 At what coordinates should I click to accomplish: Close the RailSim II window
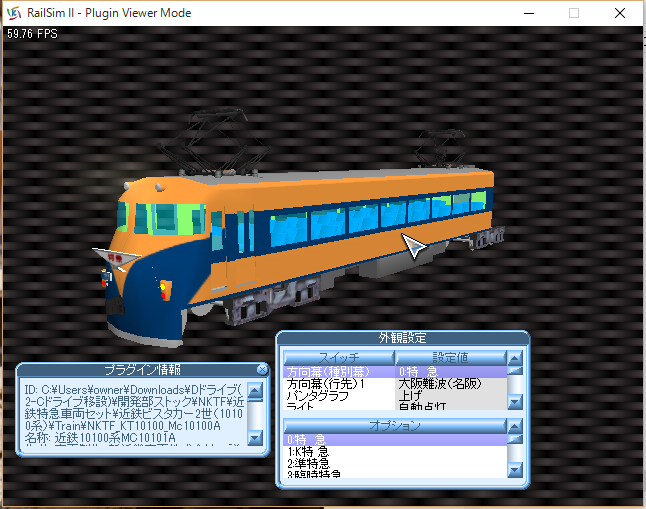pos(620,13)
